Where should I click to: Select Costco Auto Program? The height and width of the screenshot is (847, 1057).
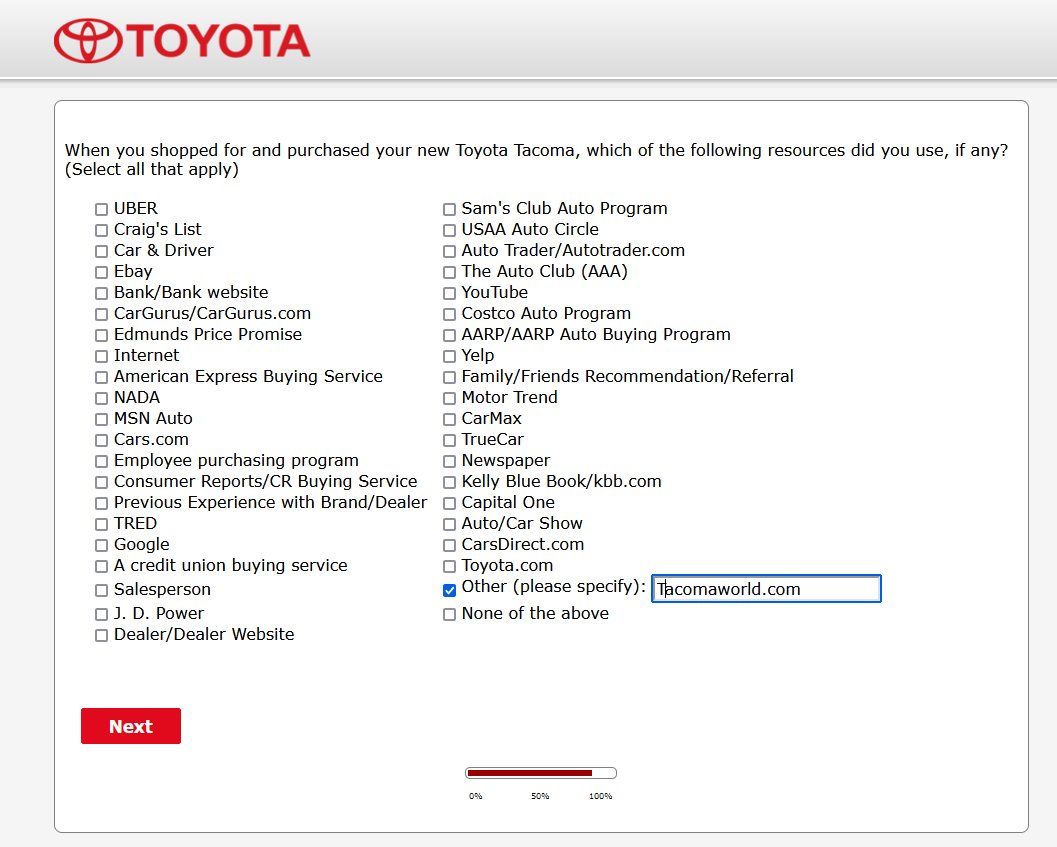coord(449,314)
